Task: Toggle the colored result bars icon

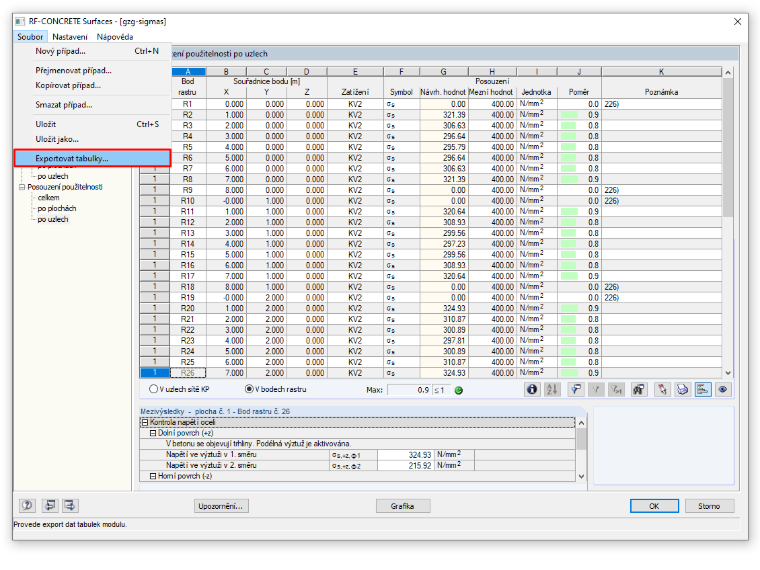Action: coord(702,389)
